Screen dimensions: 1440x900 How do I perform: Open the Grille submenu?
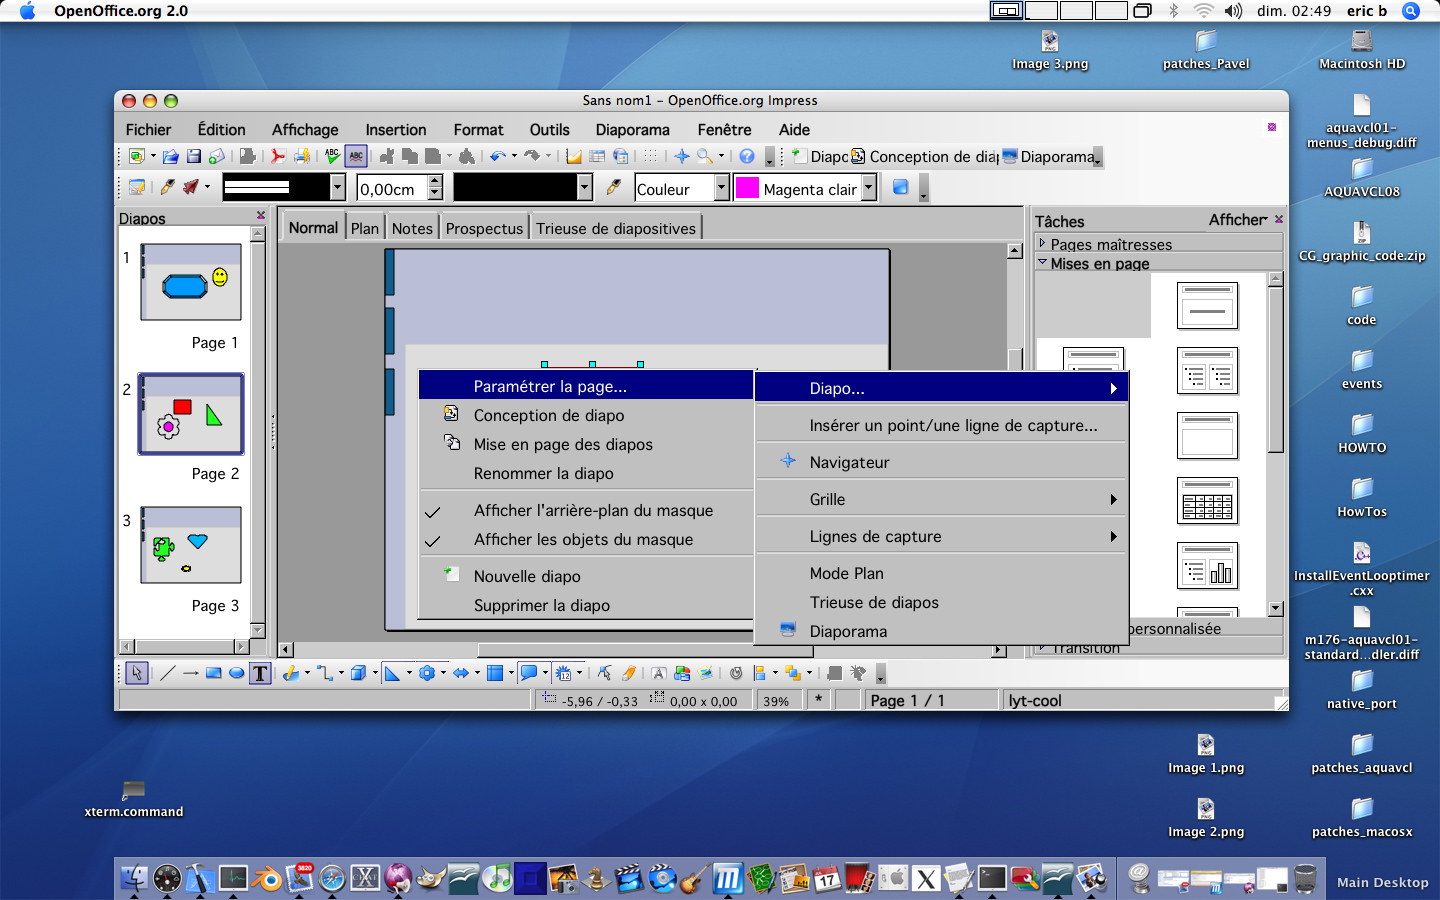pyautogui.click(x=942, y=500)
